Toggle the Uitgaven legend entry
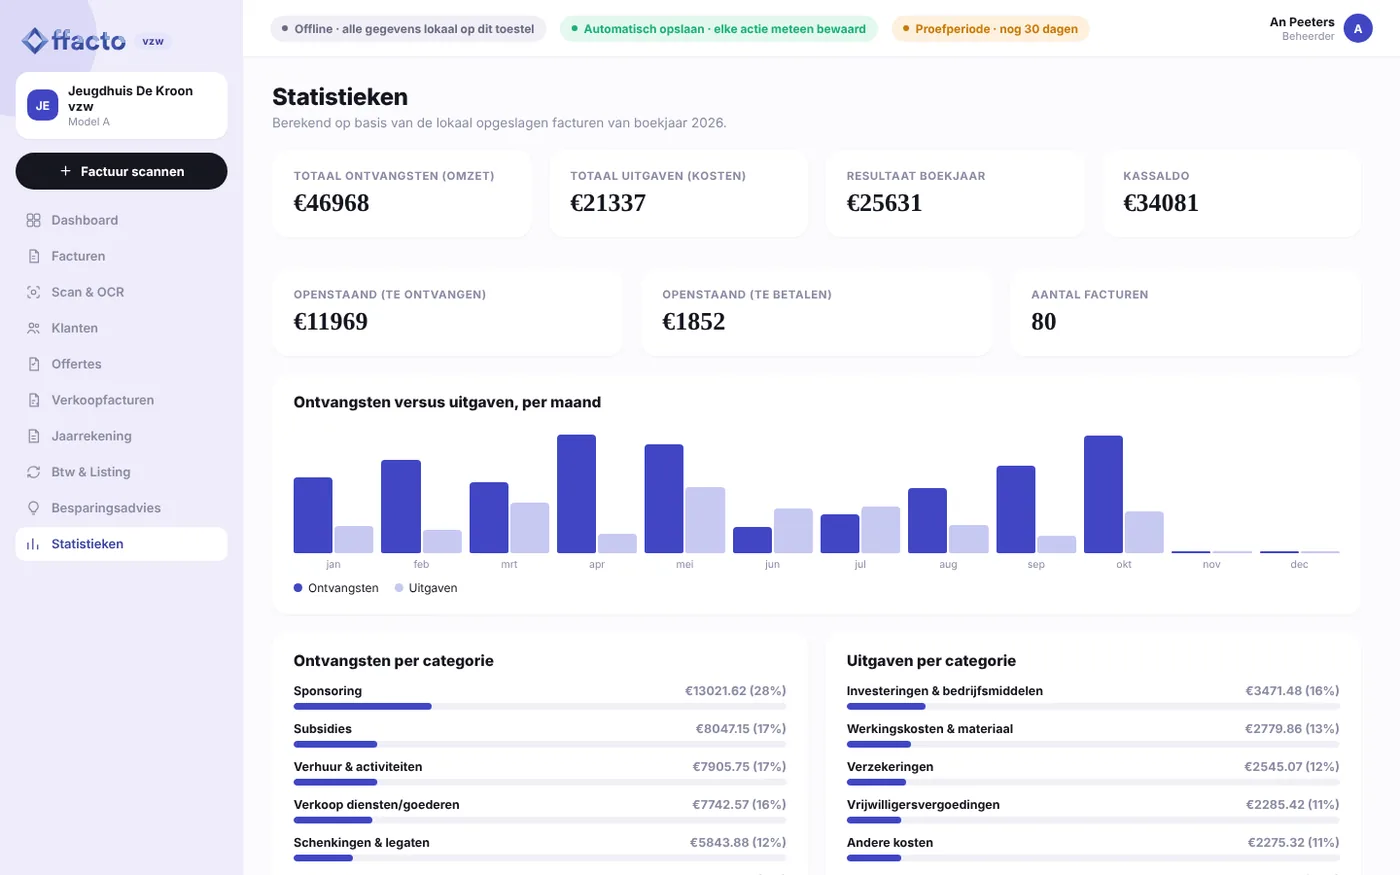1400x875 pixels. tap(426, 588)
